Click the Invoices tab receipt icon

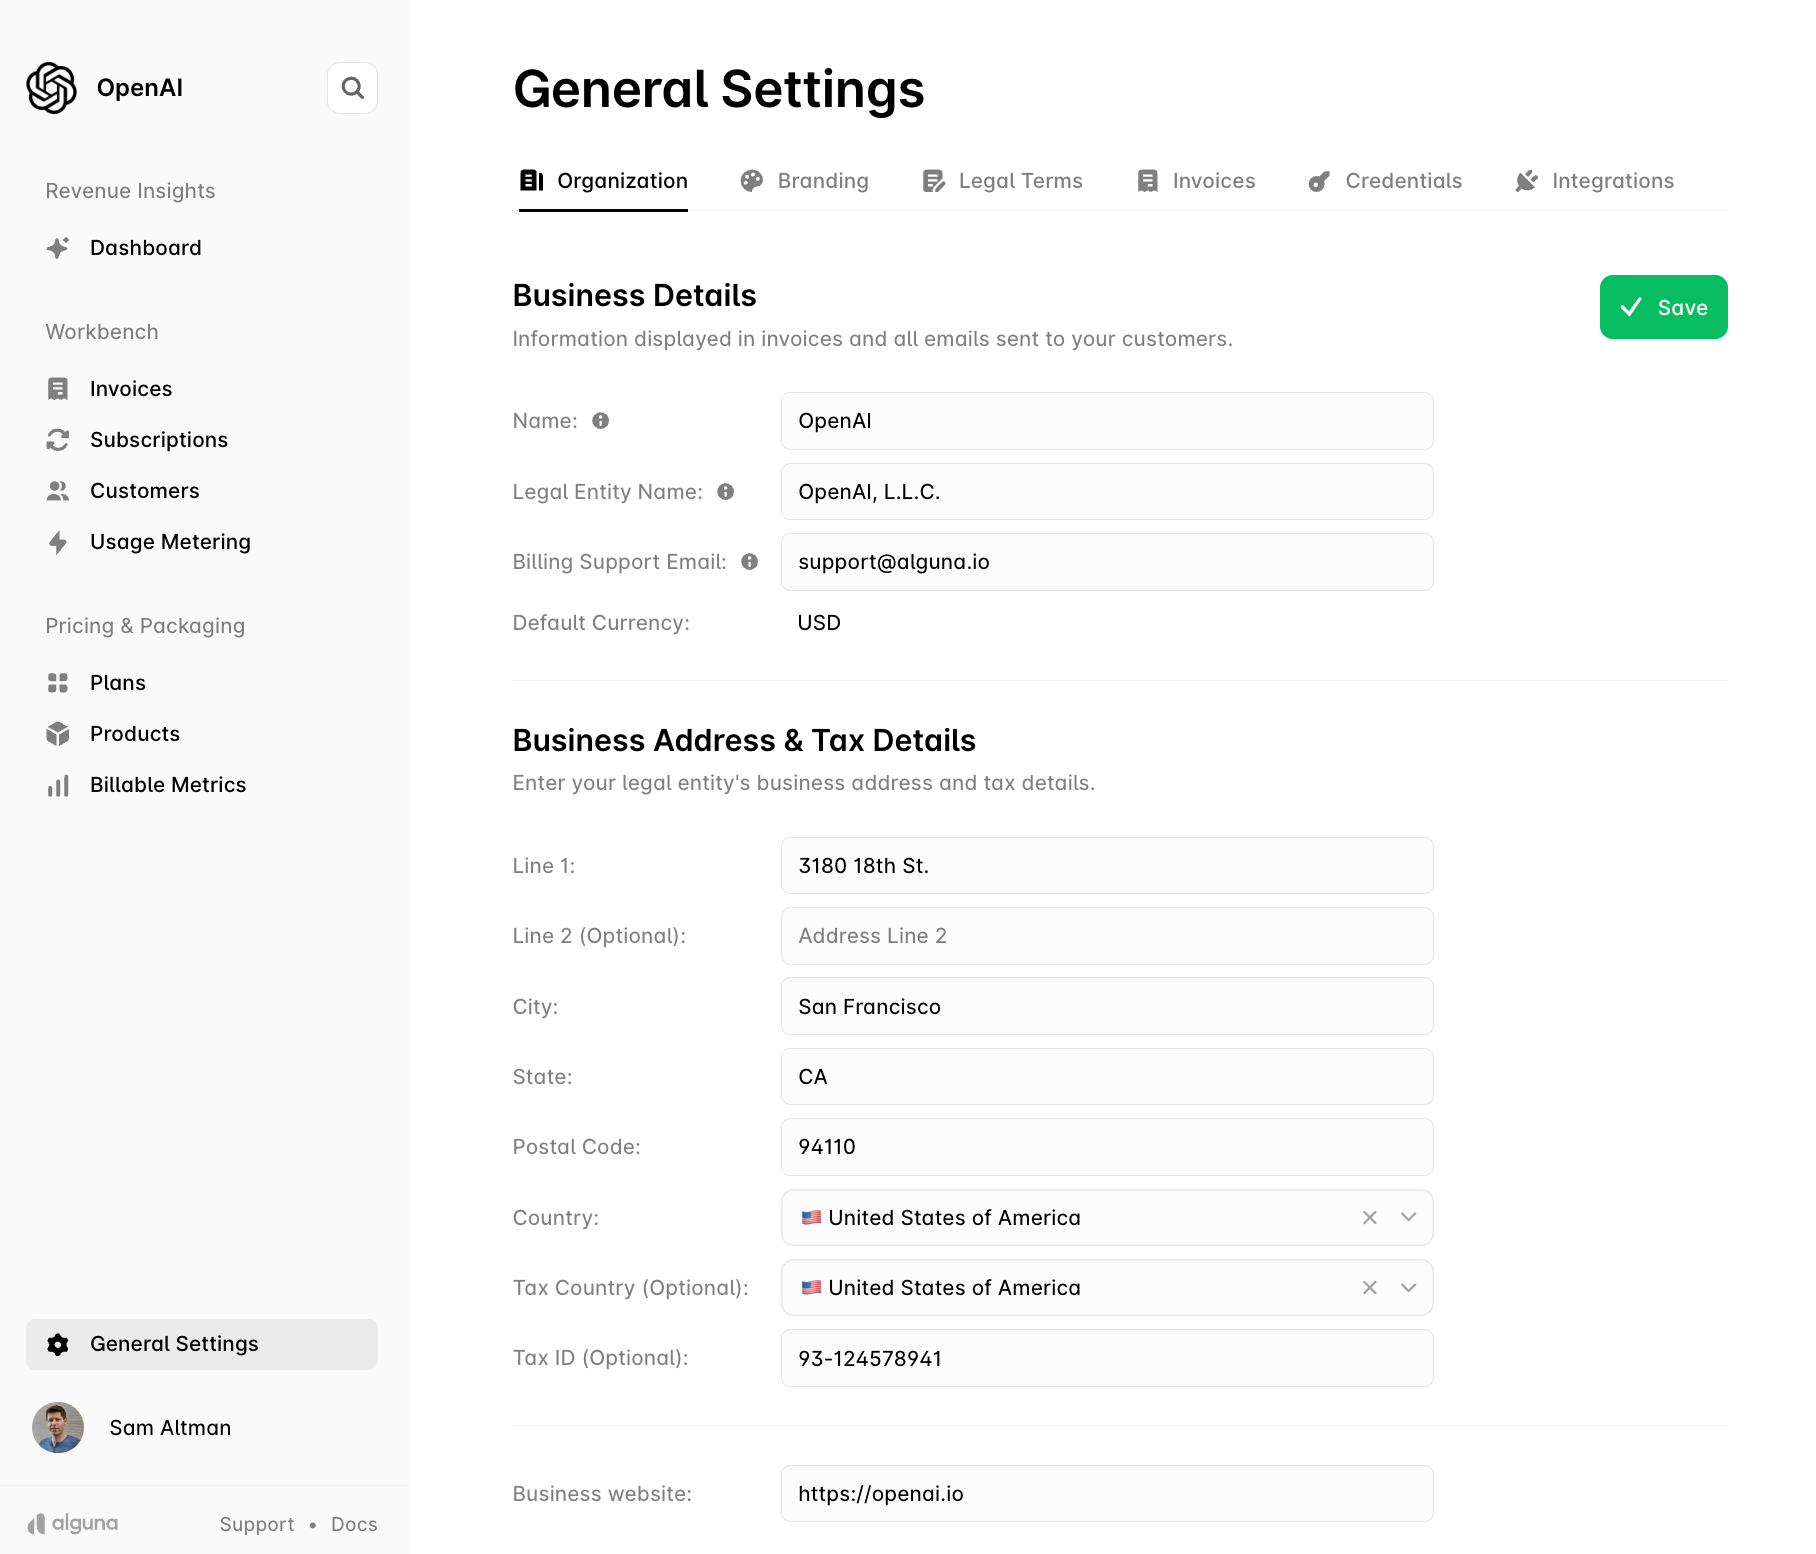(1148, 181)
